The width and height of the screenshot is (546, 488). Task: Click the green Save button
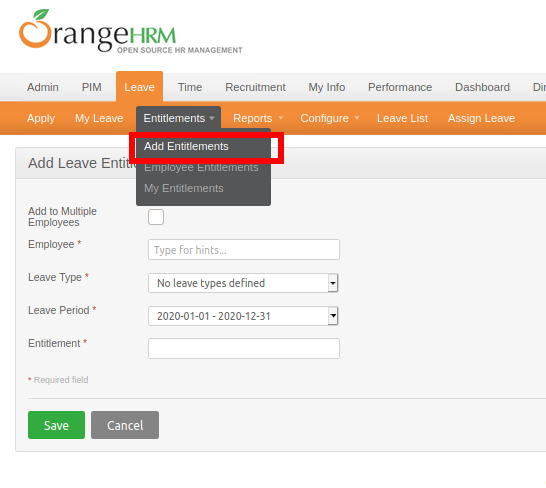pyautogui.click(x=56, y=425)
